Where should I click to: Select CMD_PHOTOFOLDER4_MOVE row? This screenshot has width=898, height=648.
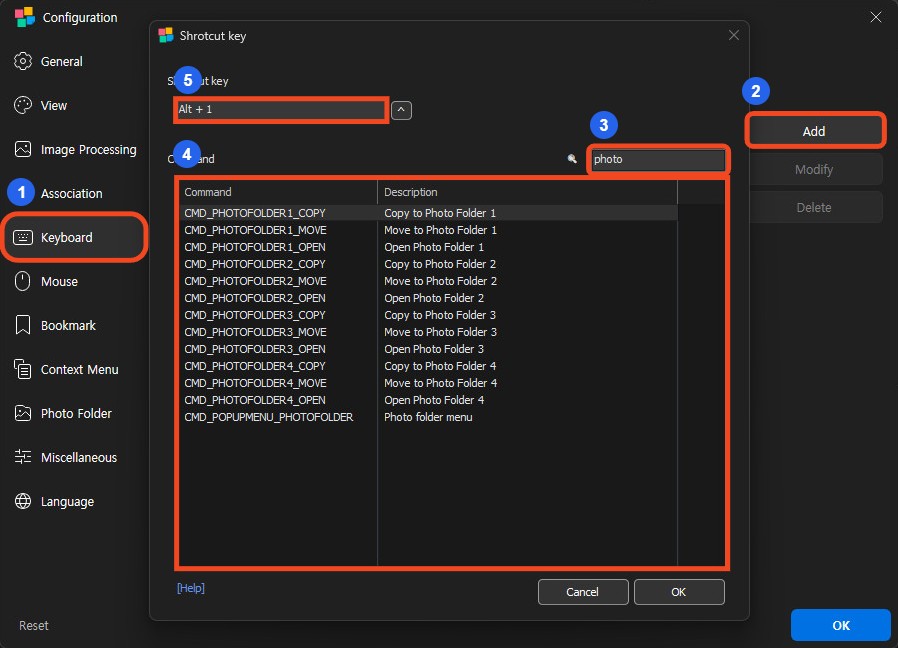428,383
